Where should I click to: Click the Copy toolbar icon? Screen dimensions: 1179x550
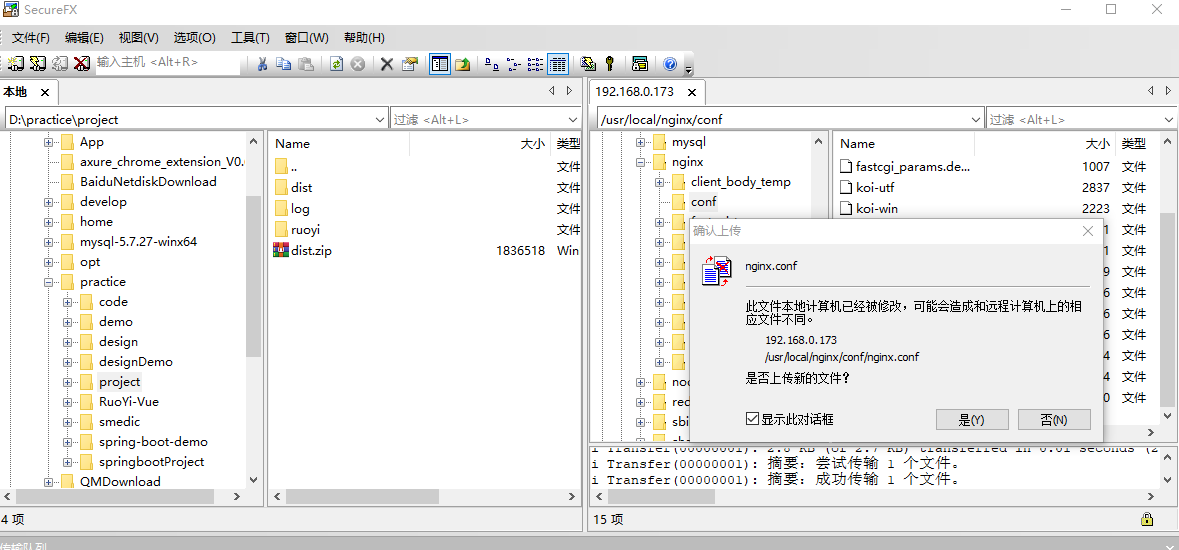coord(283,64)
